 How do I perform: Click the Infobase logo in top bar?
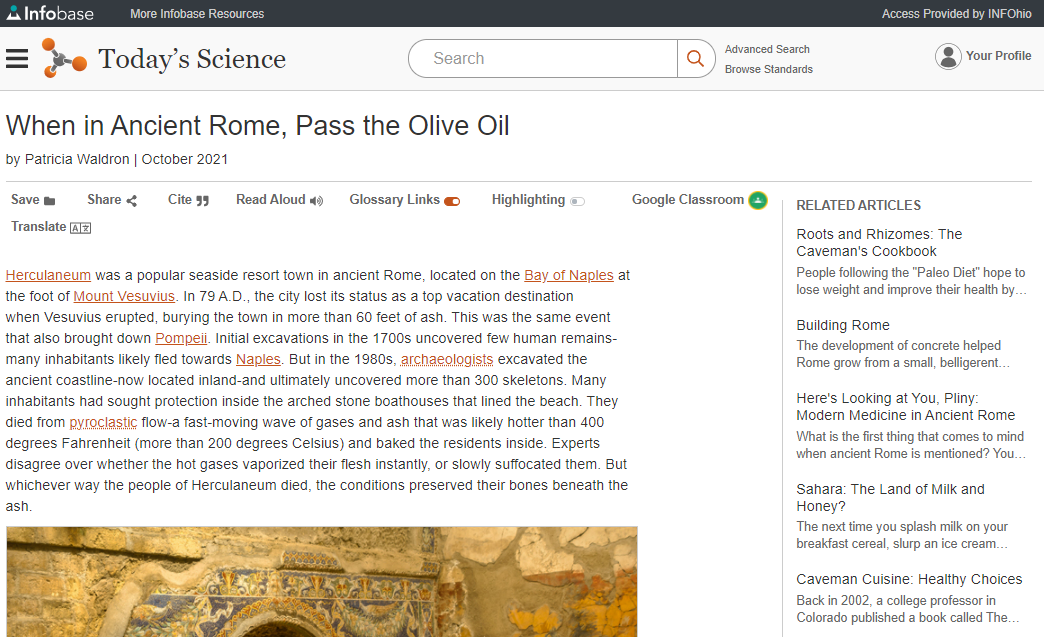click(50, 13)
